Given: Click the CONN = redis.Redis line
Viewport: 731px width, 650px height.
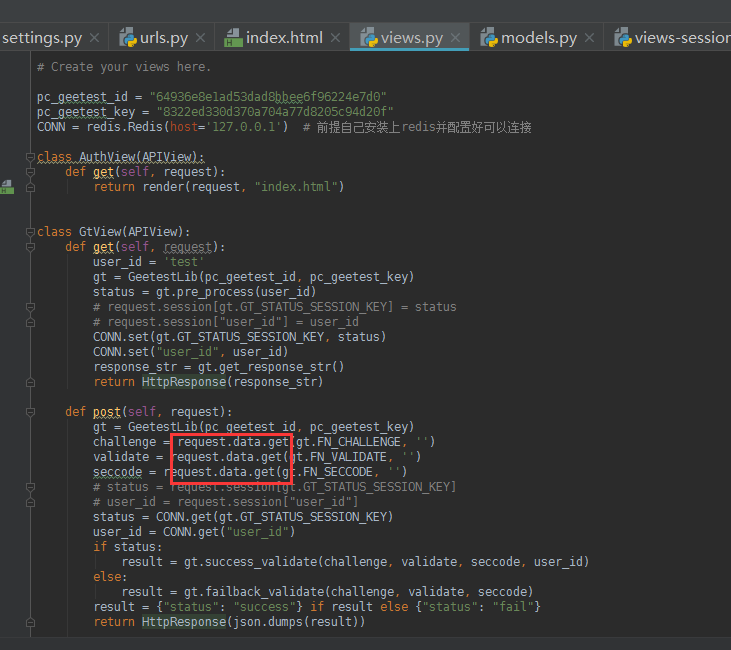Looking at the screenshot, I should point(284,127).
